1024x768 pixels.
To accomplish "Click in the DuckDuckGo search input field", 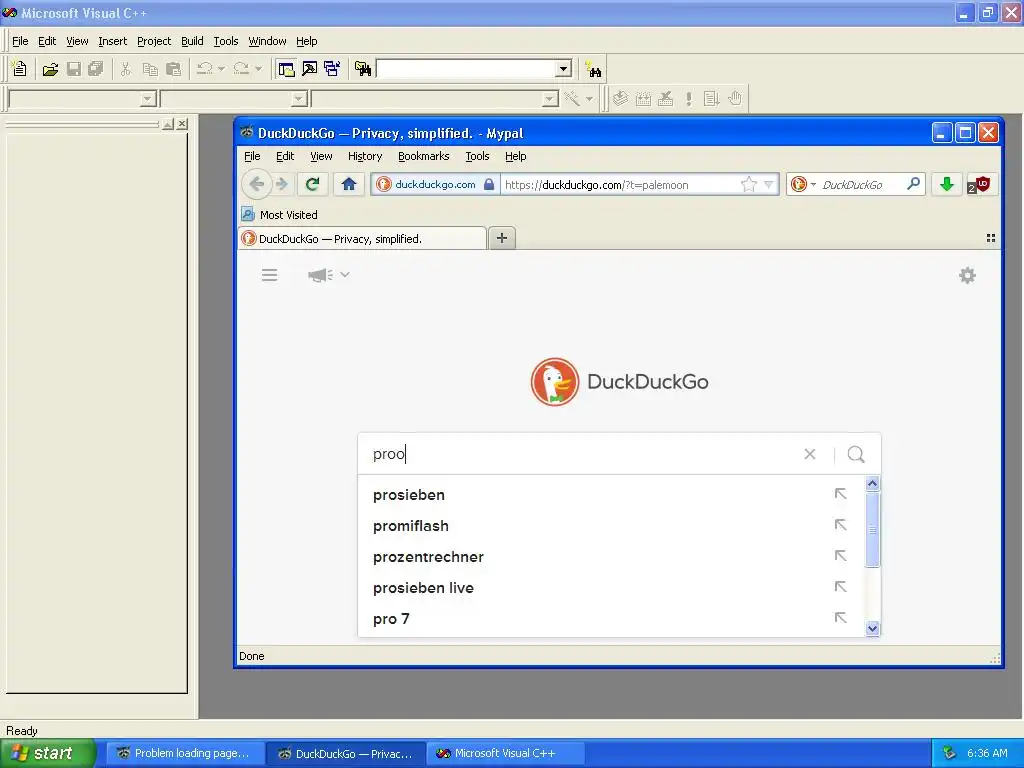I will [581, 454].
